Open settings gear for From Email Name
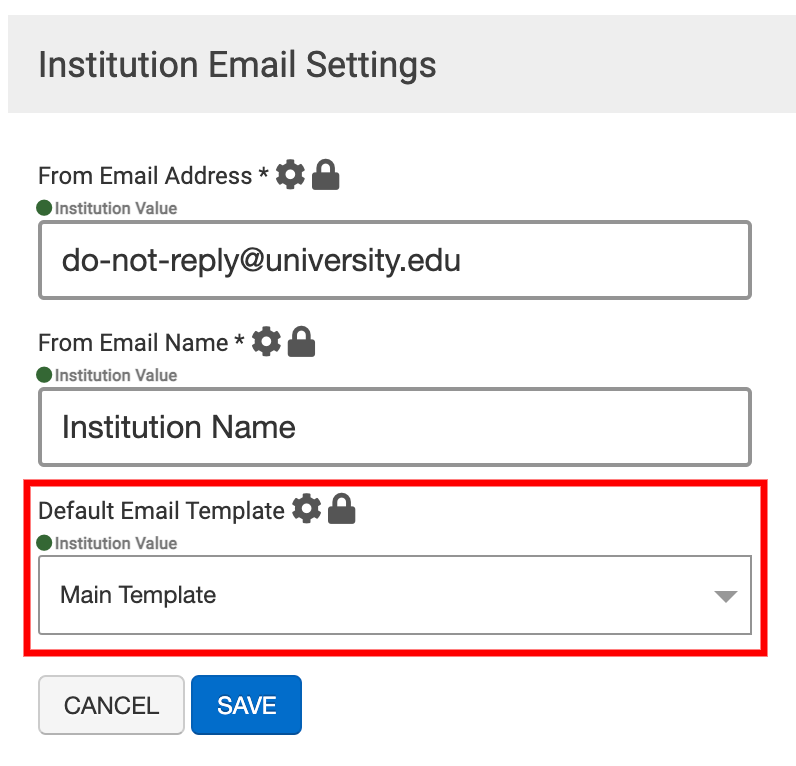Image resolution: width=796 pixels, height=766 pixels. [x=266, y=343]
